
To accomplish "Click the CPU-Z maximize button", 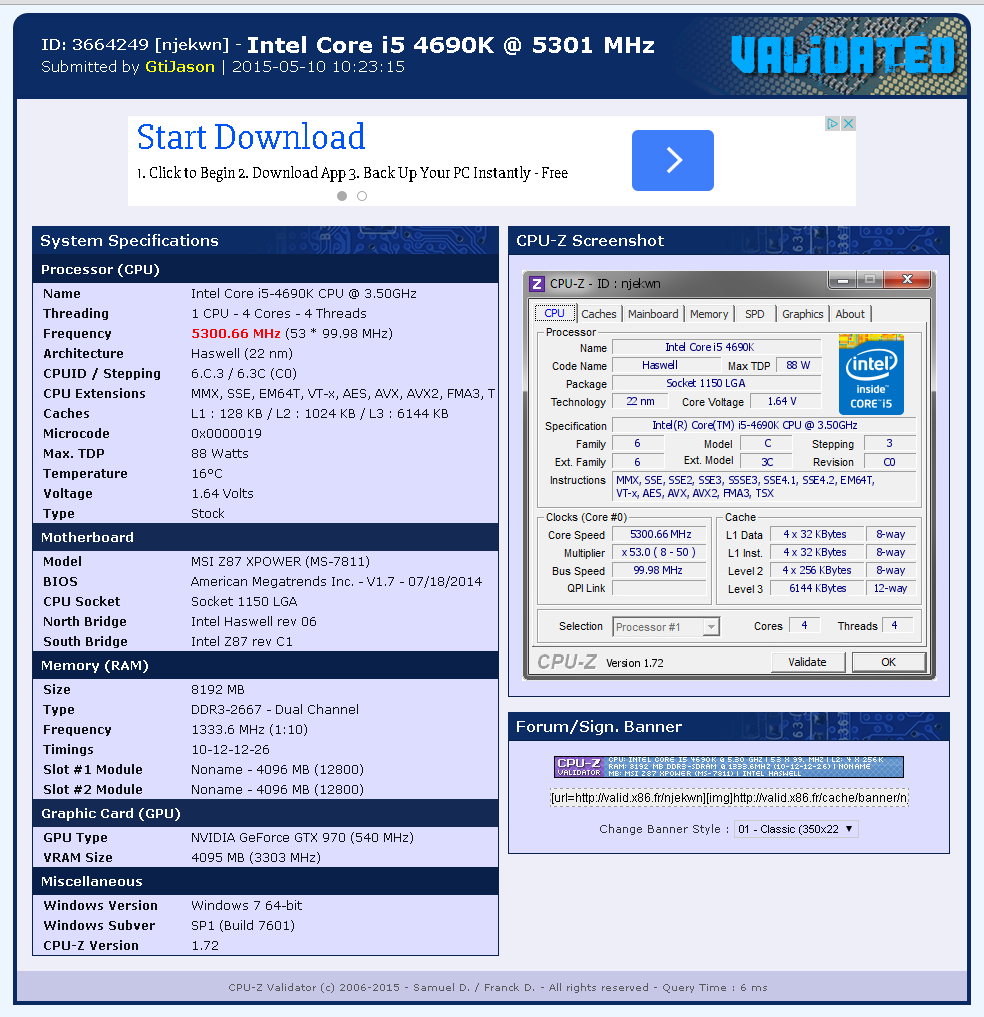I will coord(870,280).
